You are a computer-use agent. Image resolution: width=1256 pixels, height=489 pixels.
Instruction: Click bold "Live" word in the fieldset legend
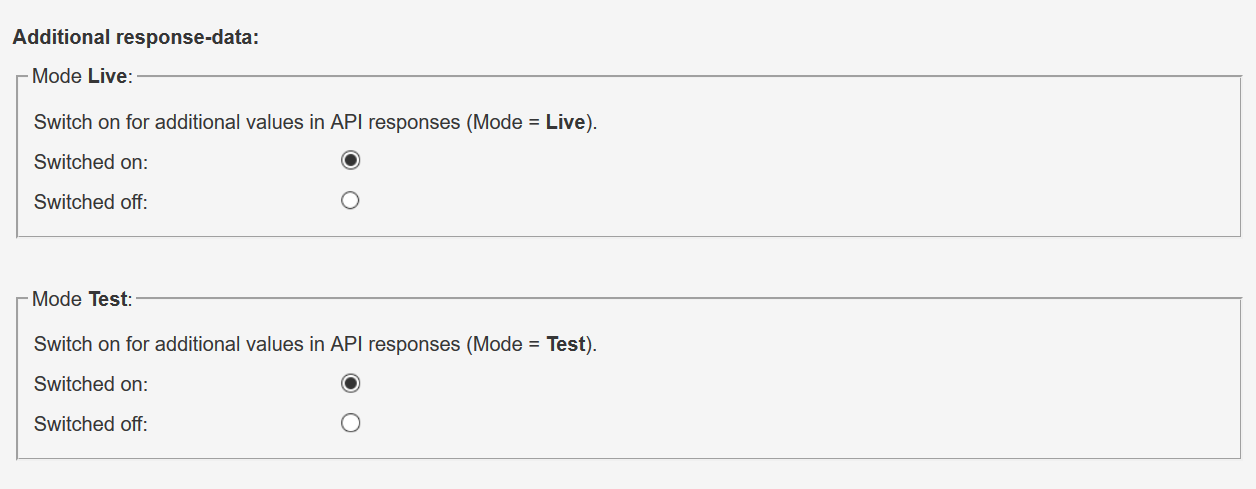108,76
